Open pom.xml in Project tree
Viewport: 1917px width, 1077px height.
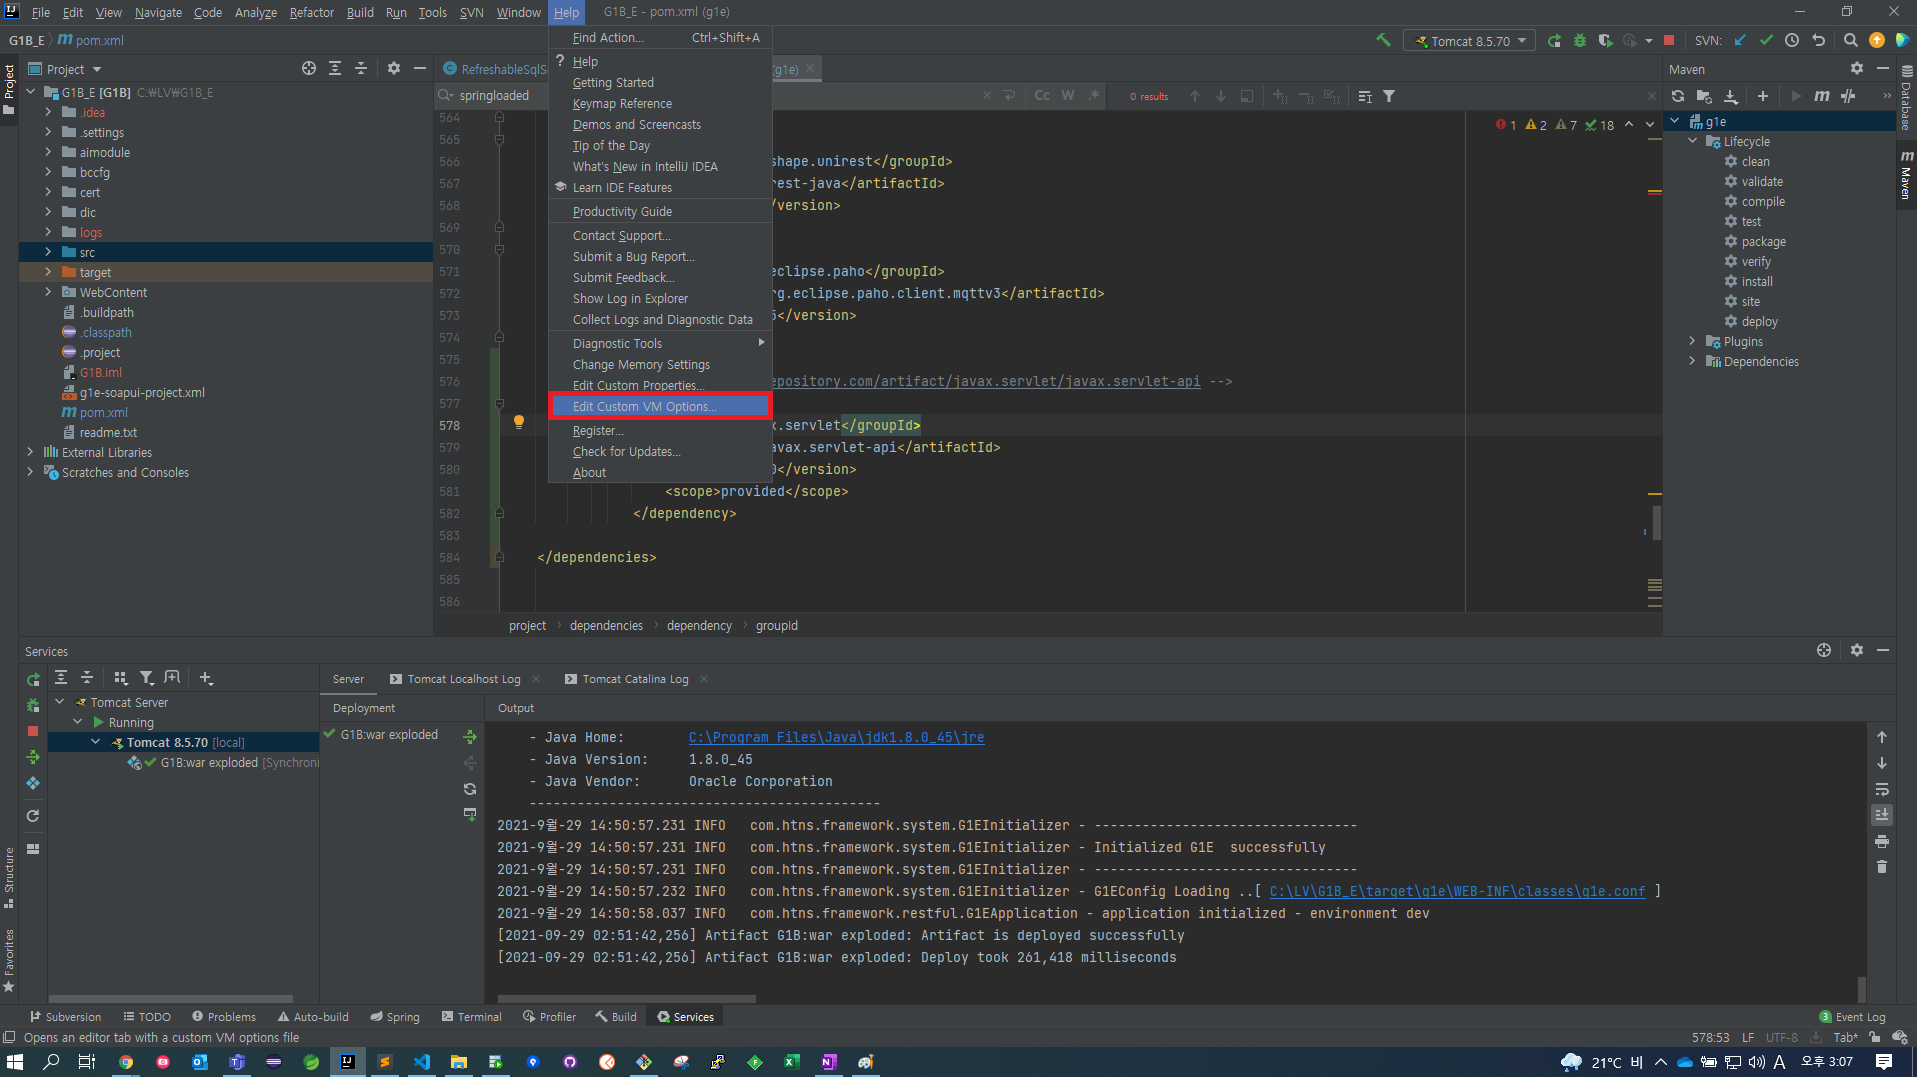click(104, 412)
